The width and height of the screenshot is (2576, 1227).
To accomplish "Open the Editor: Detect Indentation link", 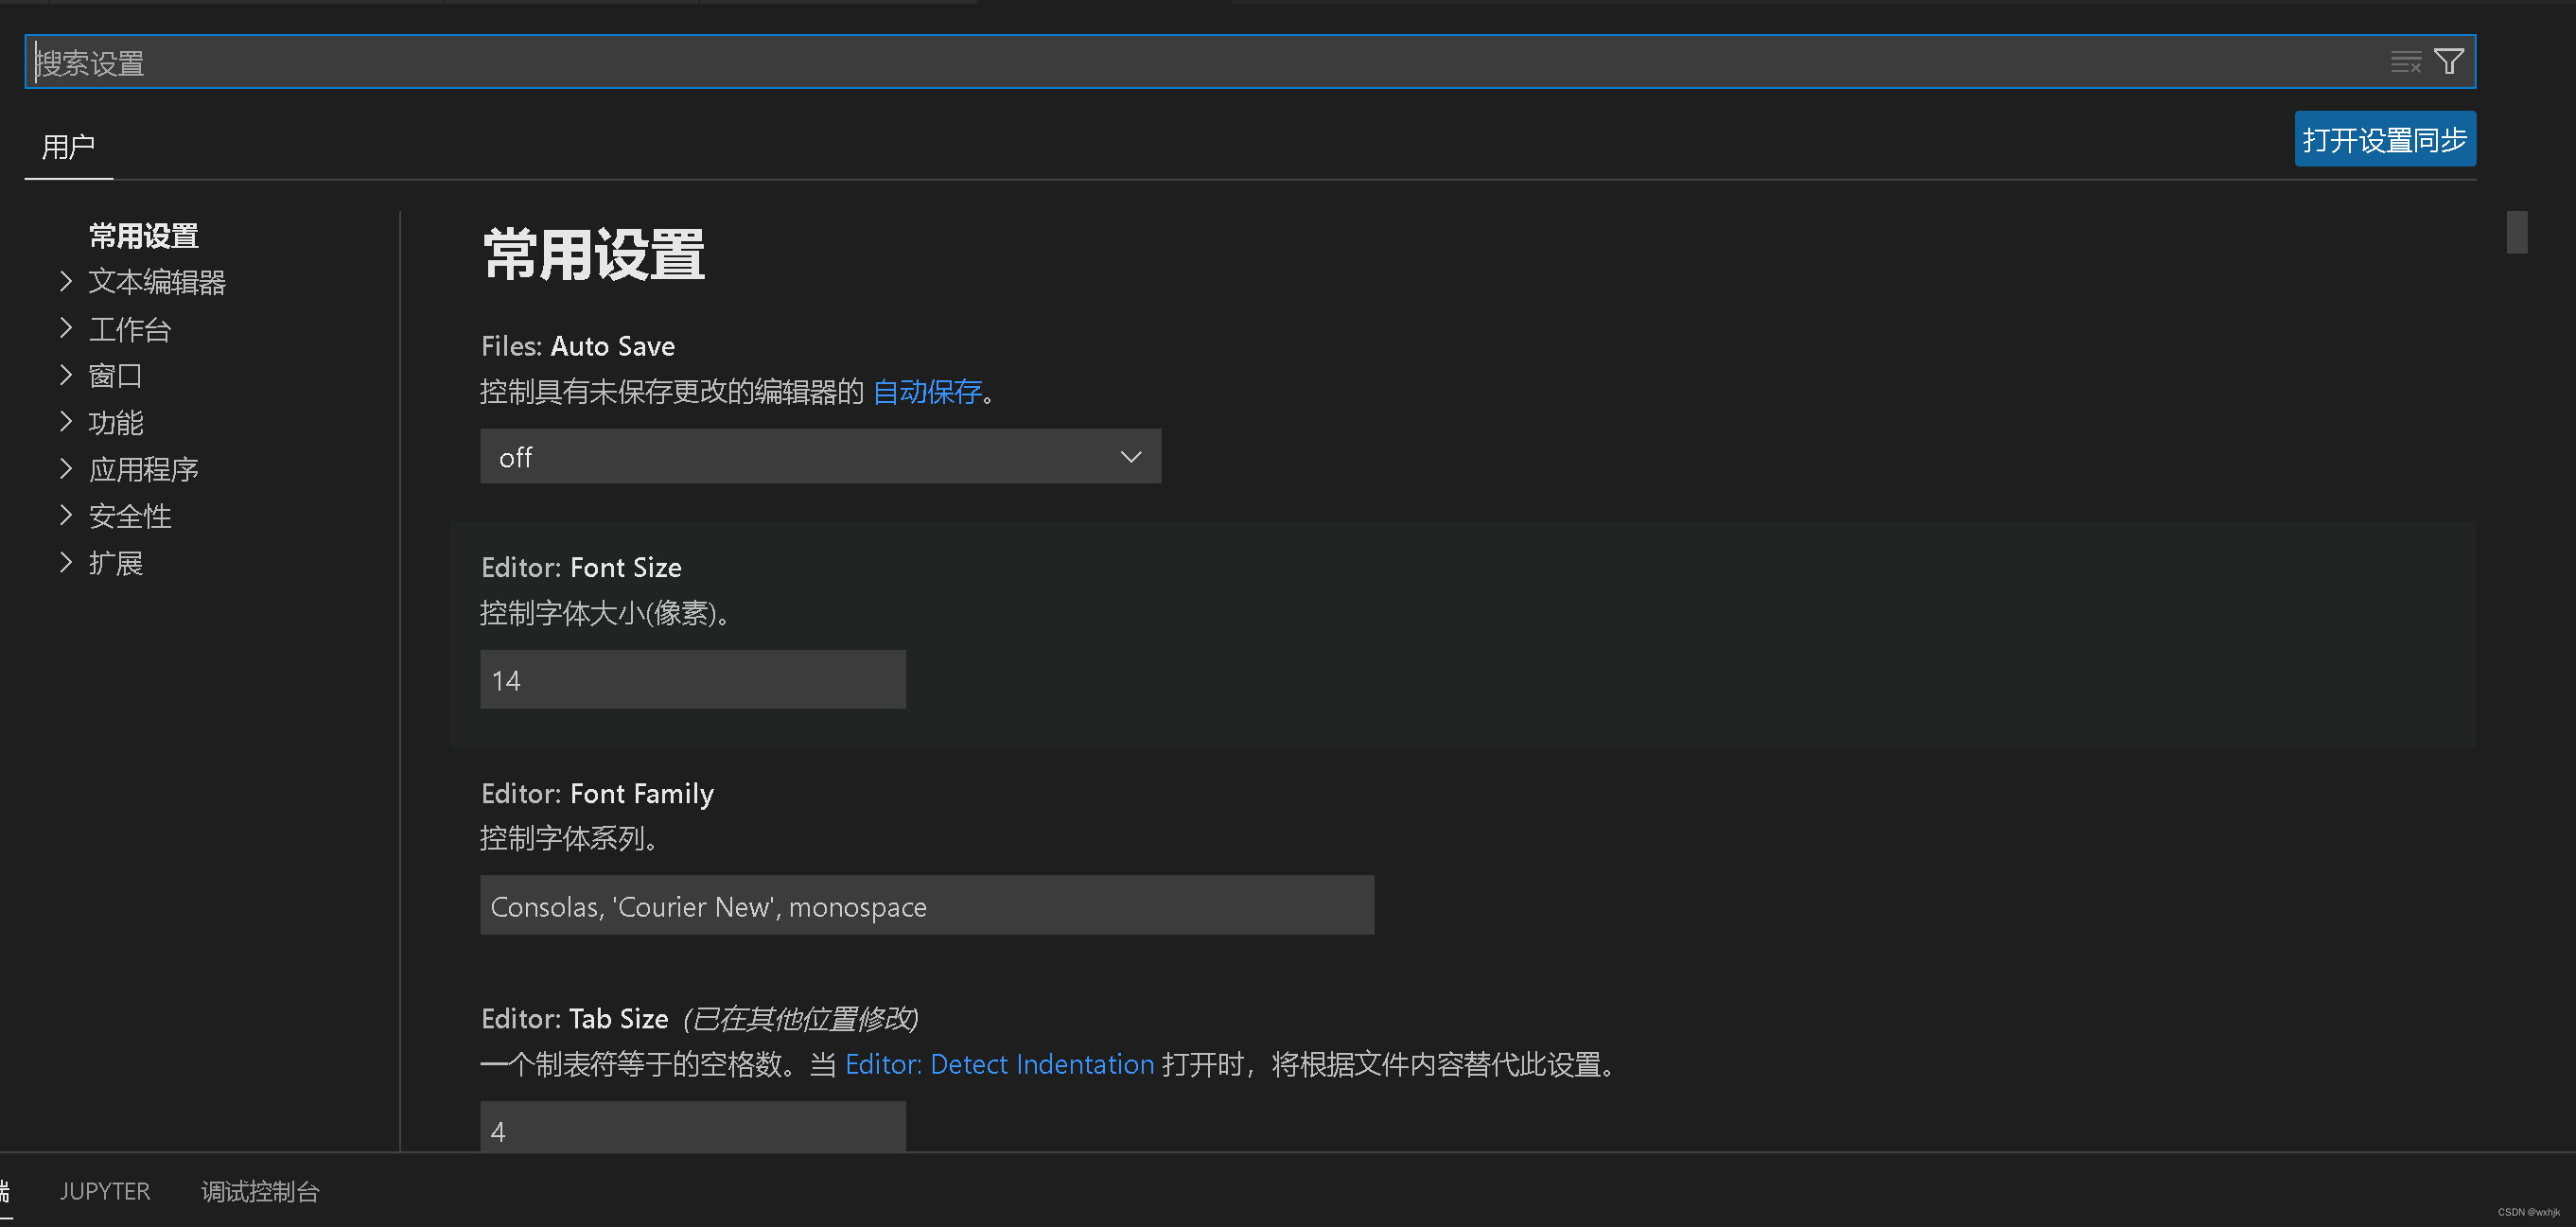I will click(x=999, y=1064).
